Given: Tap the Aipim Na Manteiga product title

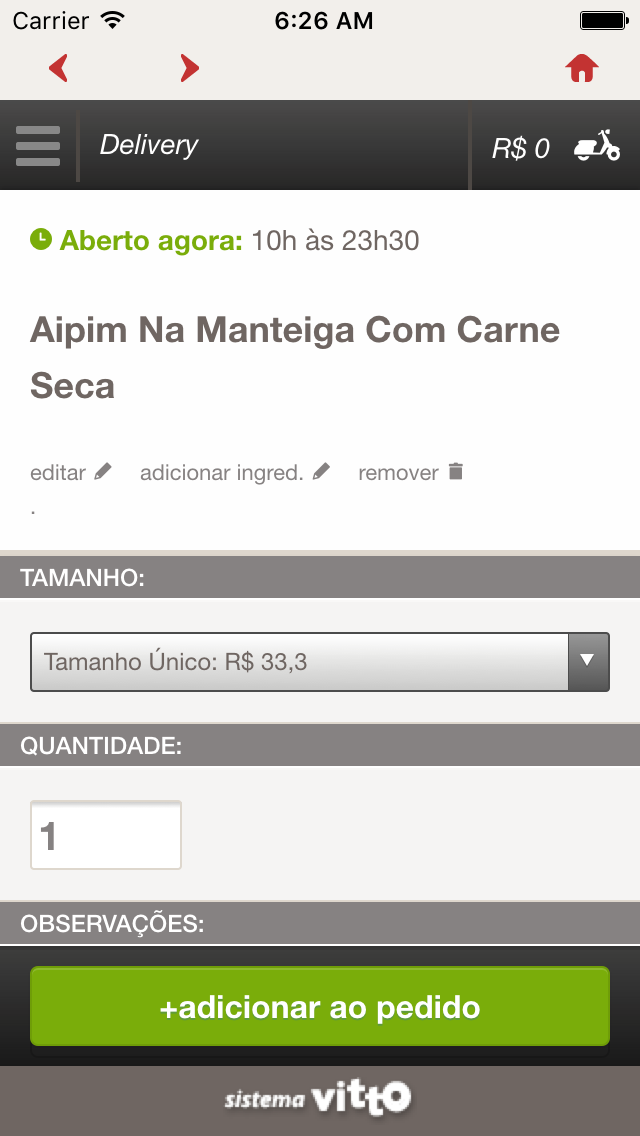Looking at the screenshot, I should [x=295, y=357].
